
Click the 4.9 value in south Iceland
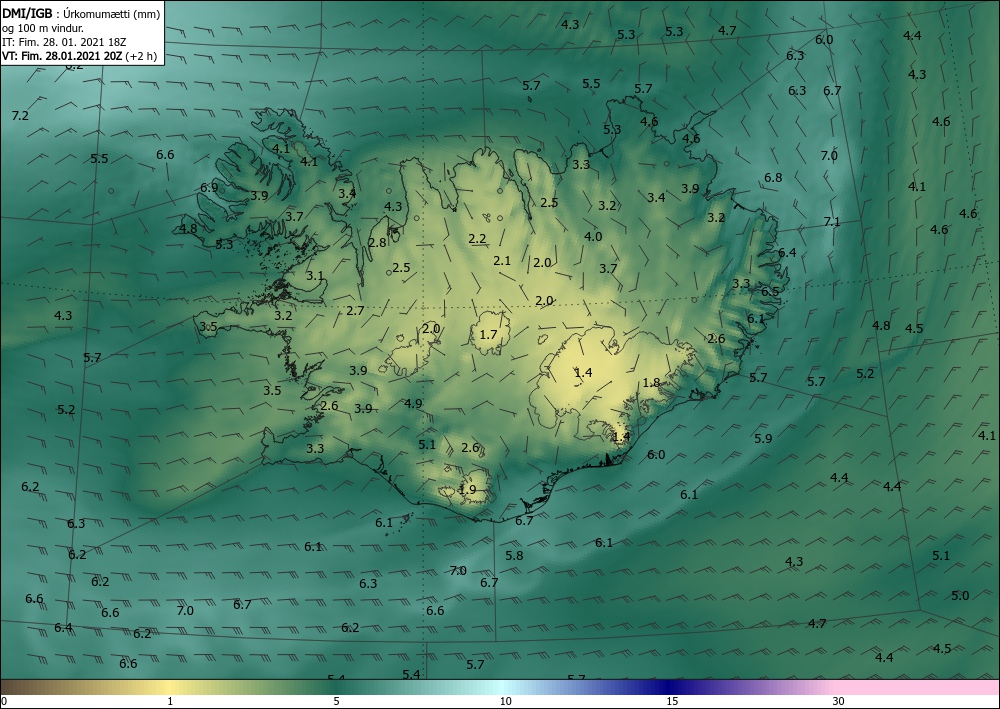pos(413,403)
